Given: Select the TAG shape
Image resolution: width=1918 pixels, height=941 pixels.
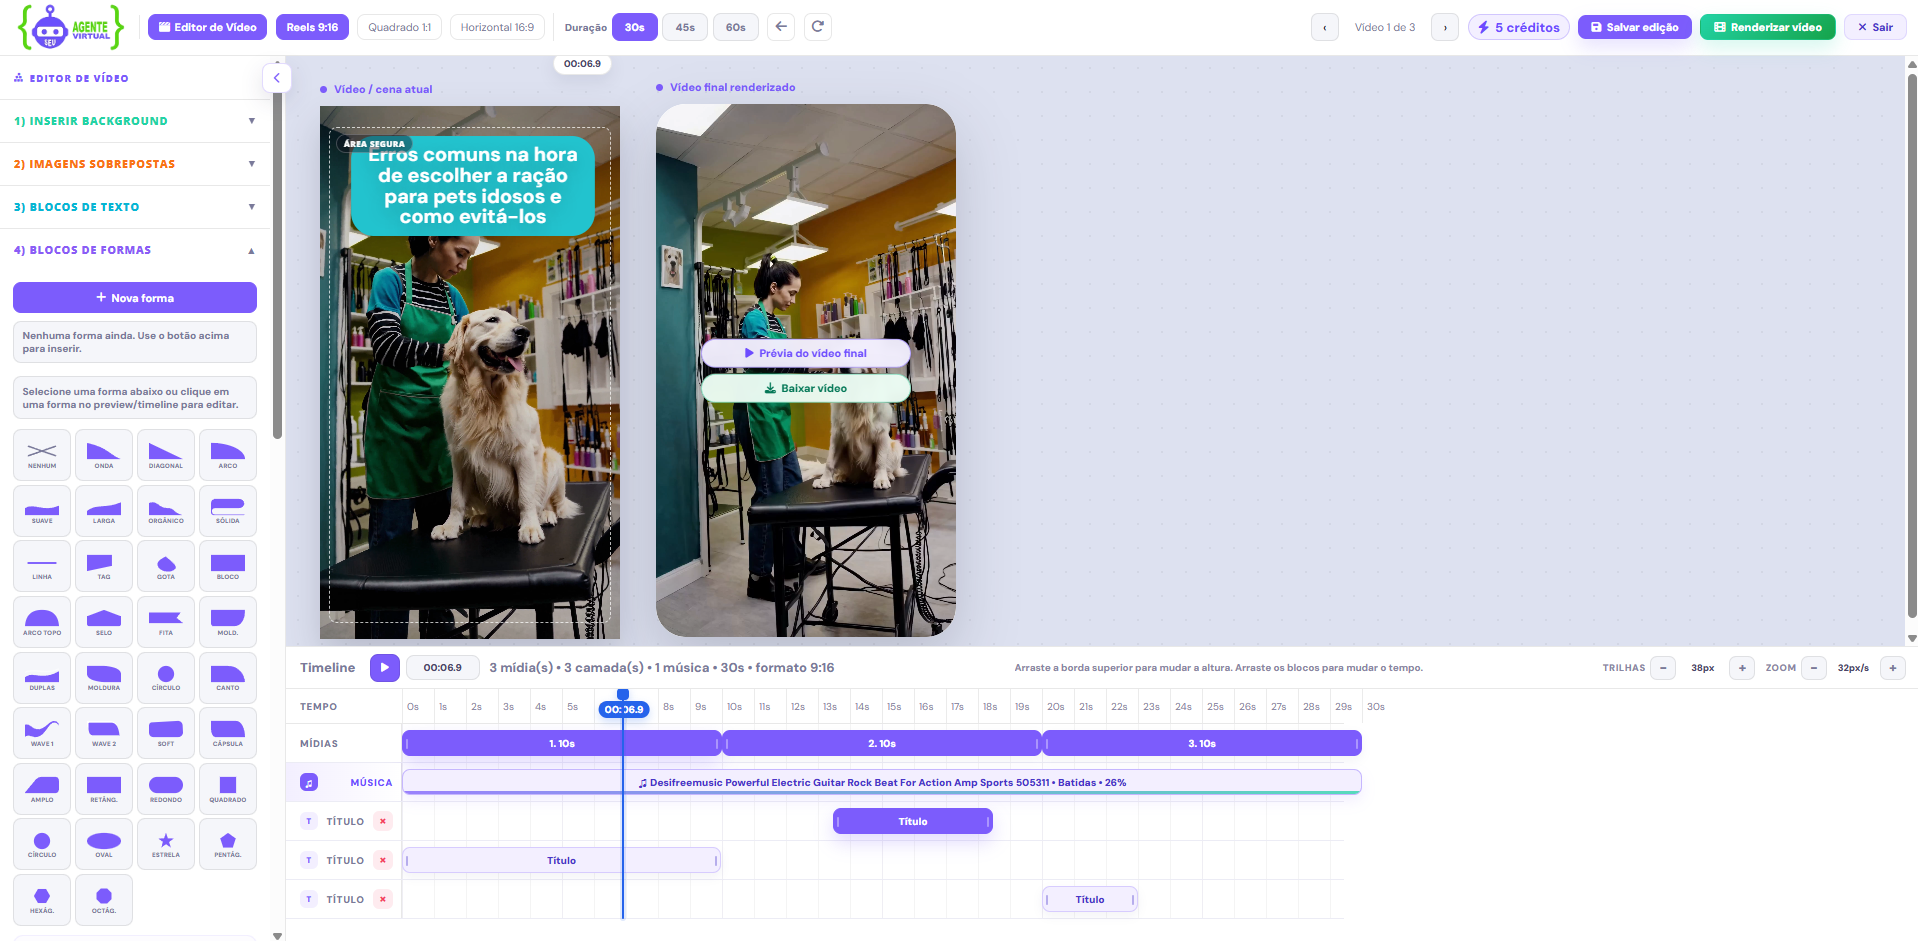Looking at the screenshot, I should (104, 566).
